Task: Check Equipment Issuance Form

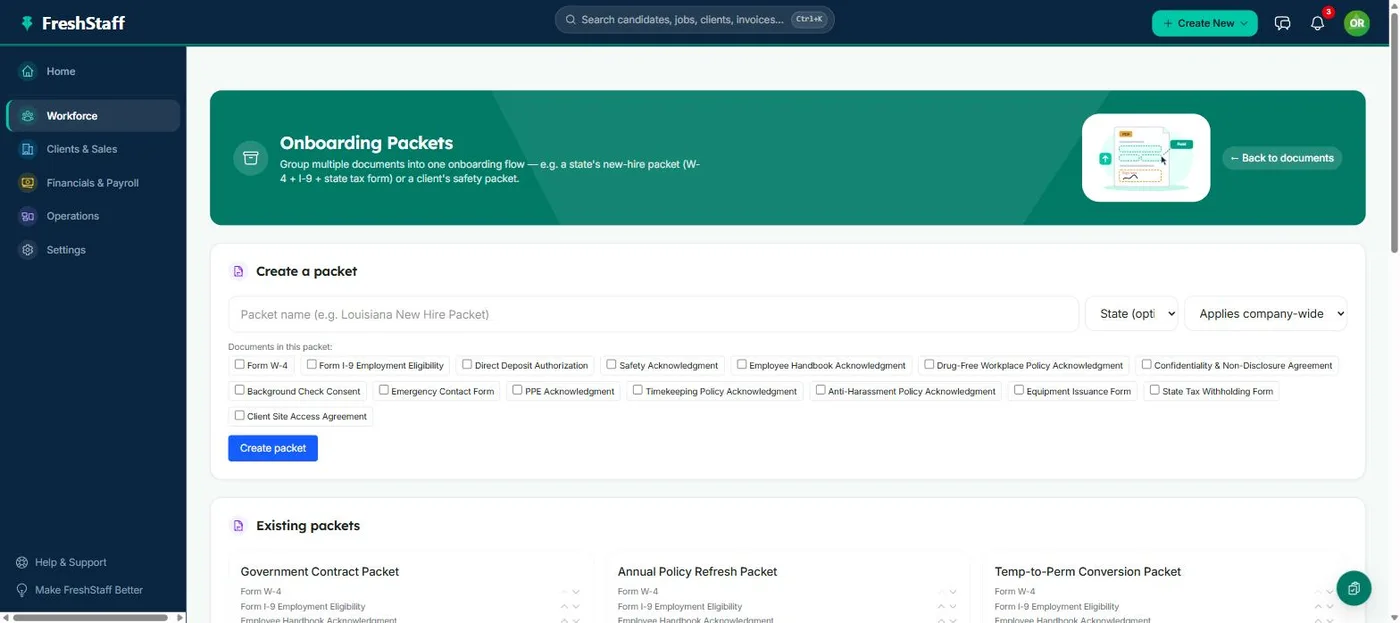Action: [x=1018, y=390]
